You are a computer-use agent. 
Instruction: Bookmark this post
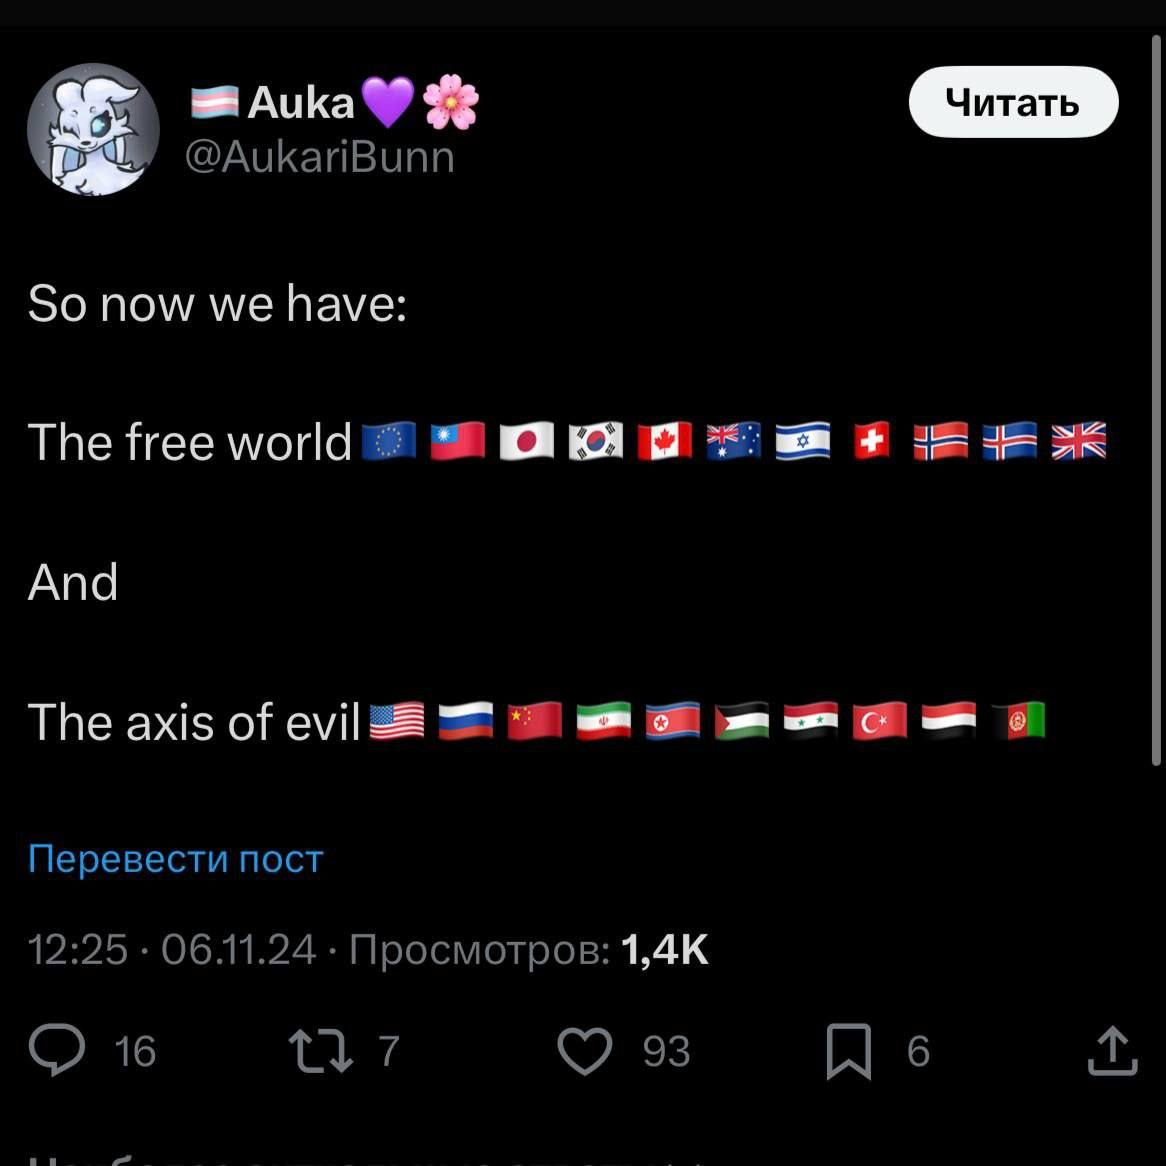point(848,1051)
